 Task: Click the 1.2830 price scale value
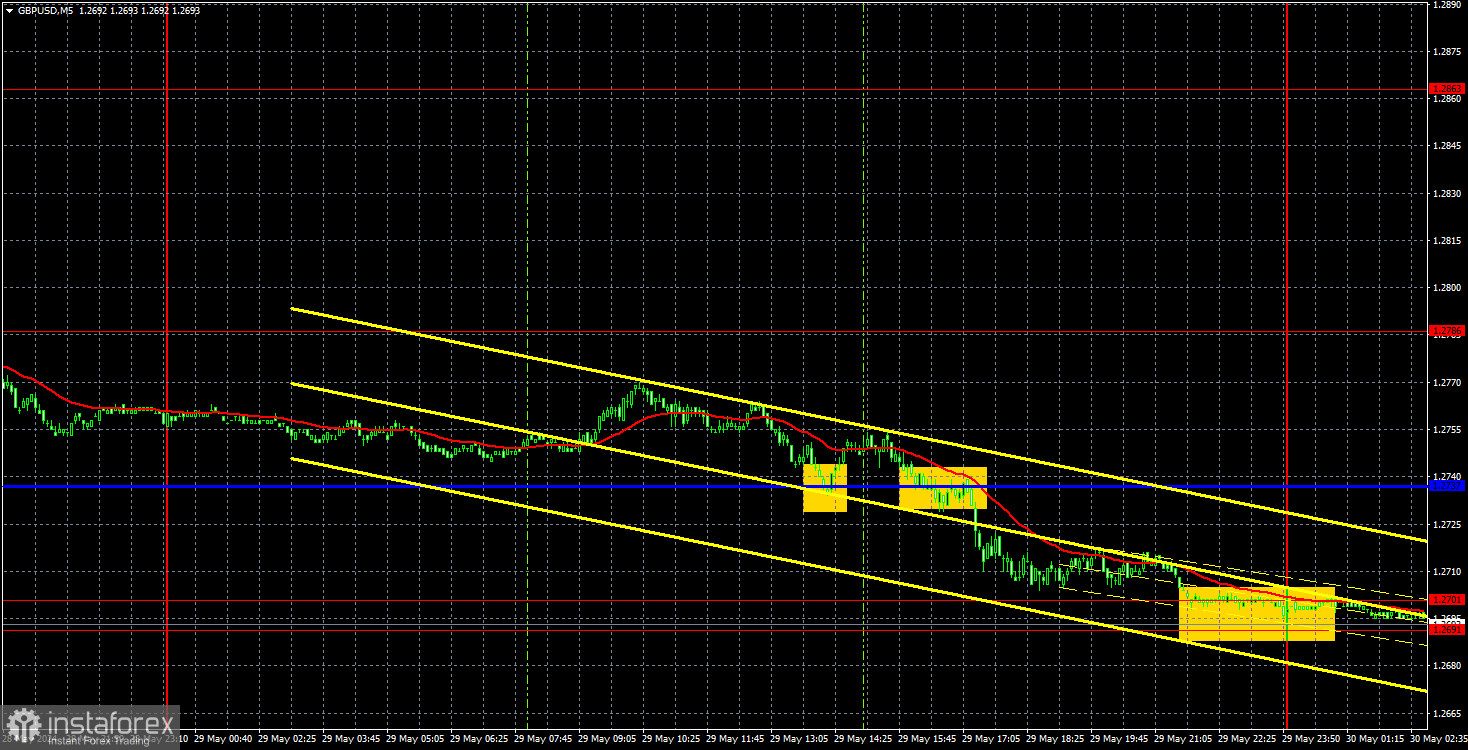(1447, 193)
